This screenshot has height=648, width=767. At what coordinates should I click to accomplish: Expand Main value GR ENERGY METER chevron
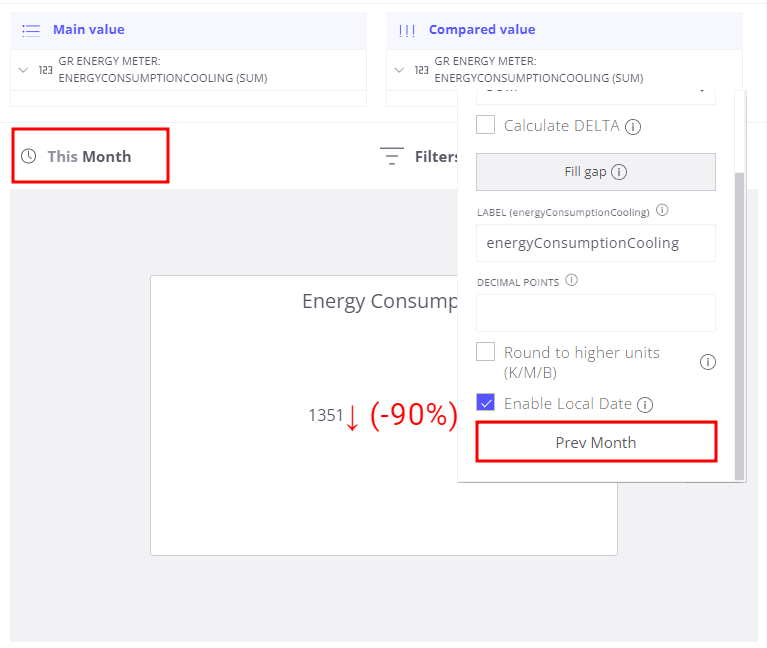click(x=23, y=70)
